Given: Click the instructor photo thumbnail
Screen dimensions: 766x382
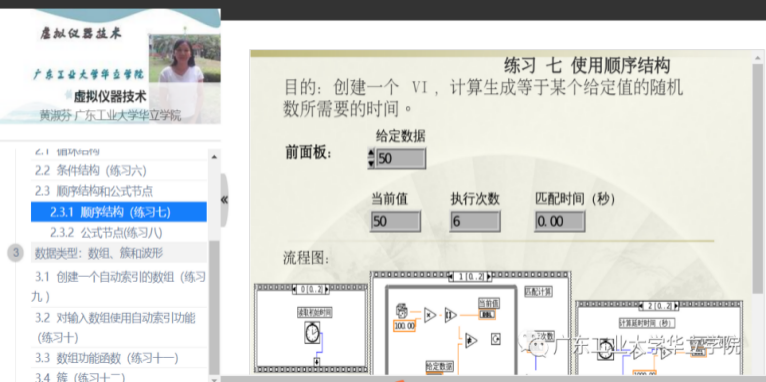Looking at the screenshot, I should tap(185, 78).
